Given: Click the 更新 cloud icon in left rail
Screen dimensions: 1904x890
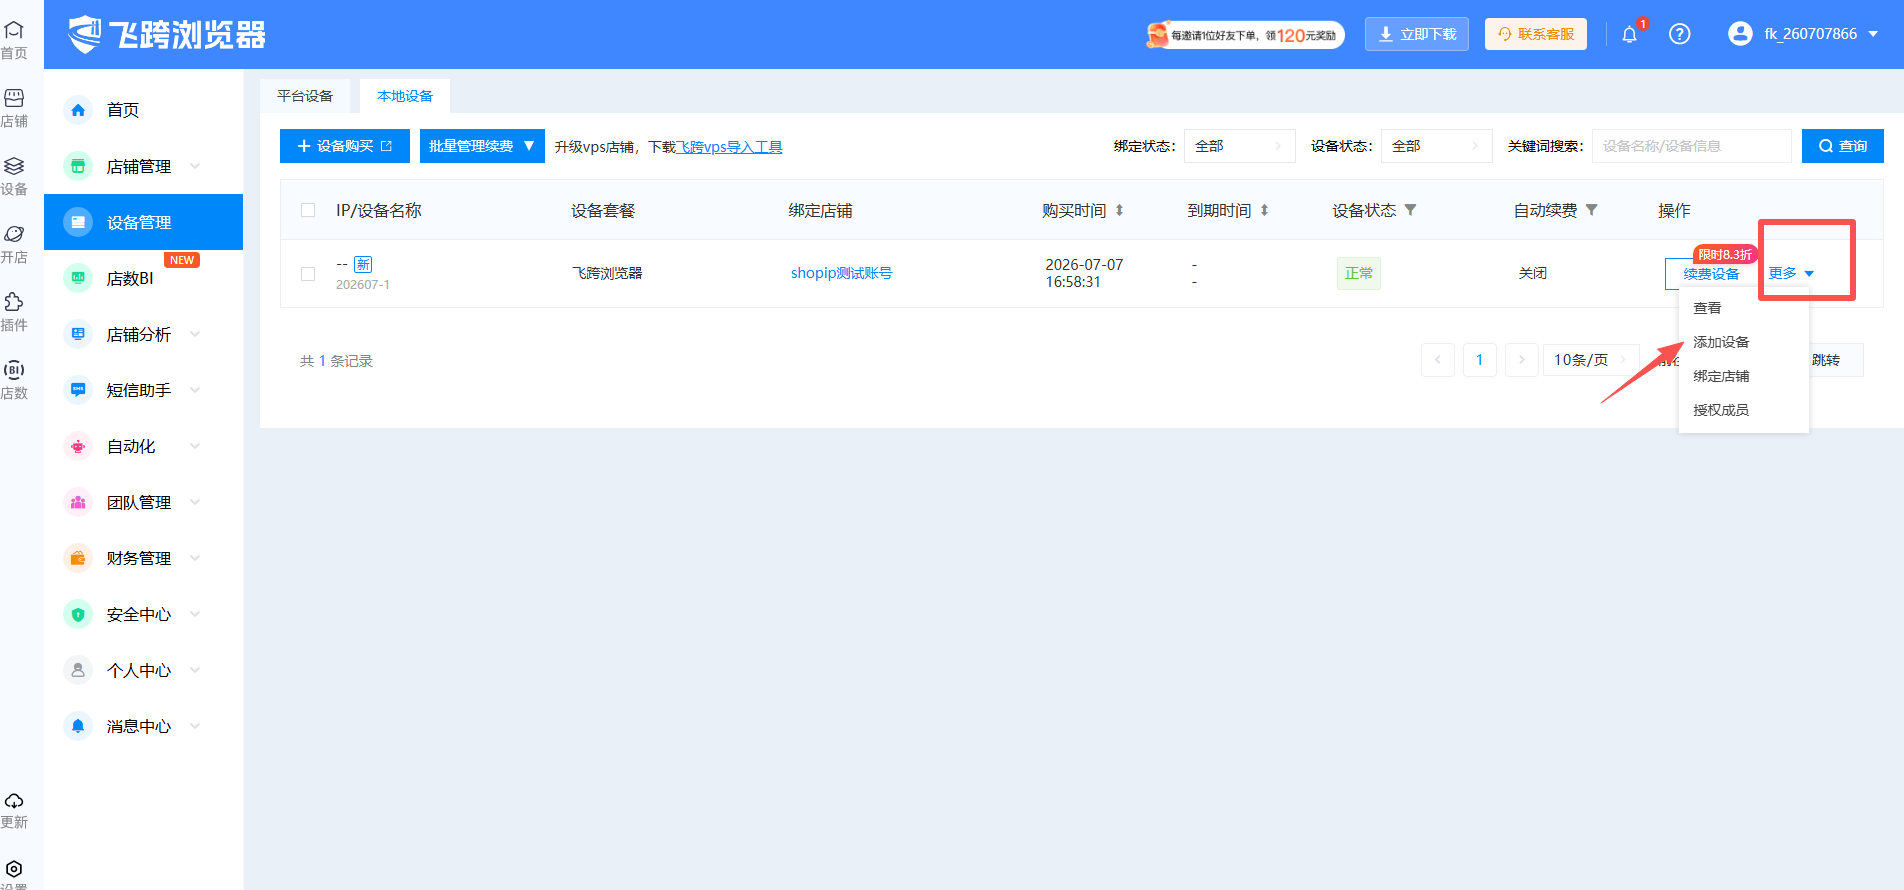Looking at the screenshot, I should click(14, 801).
